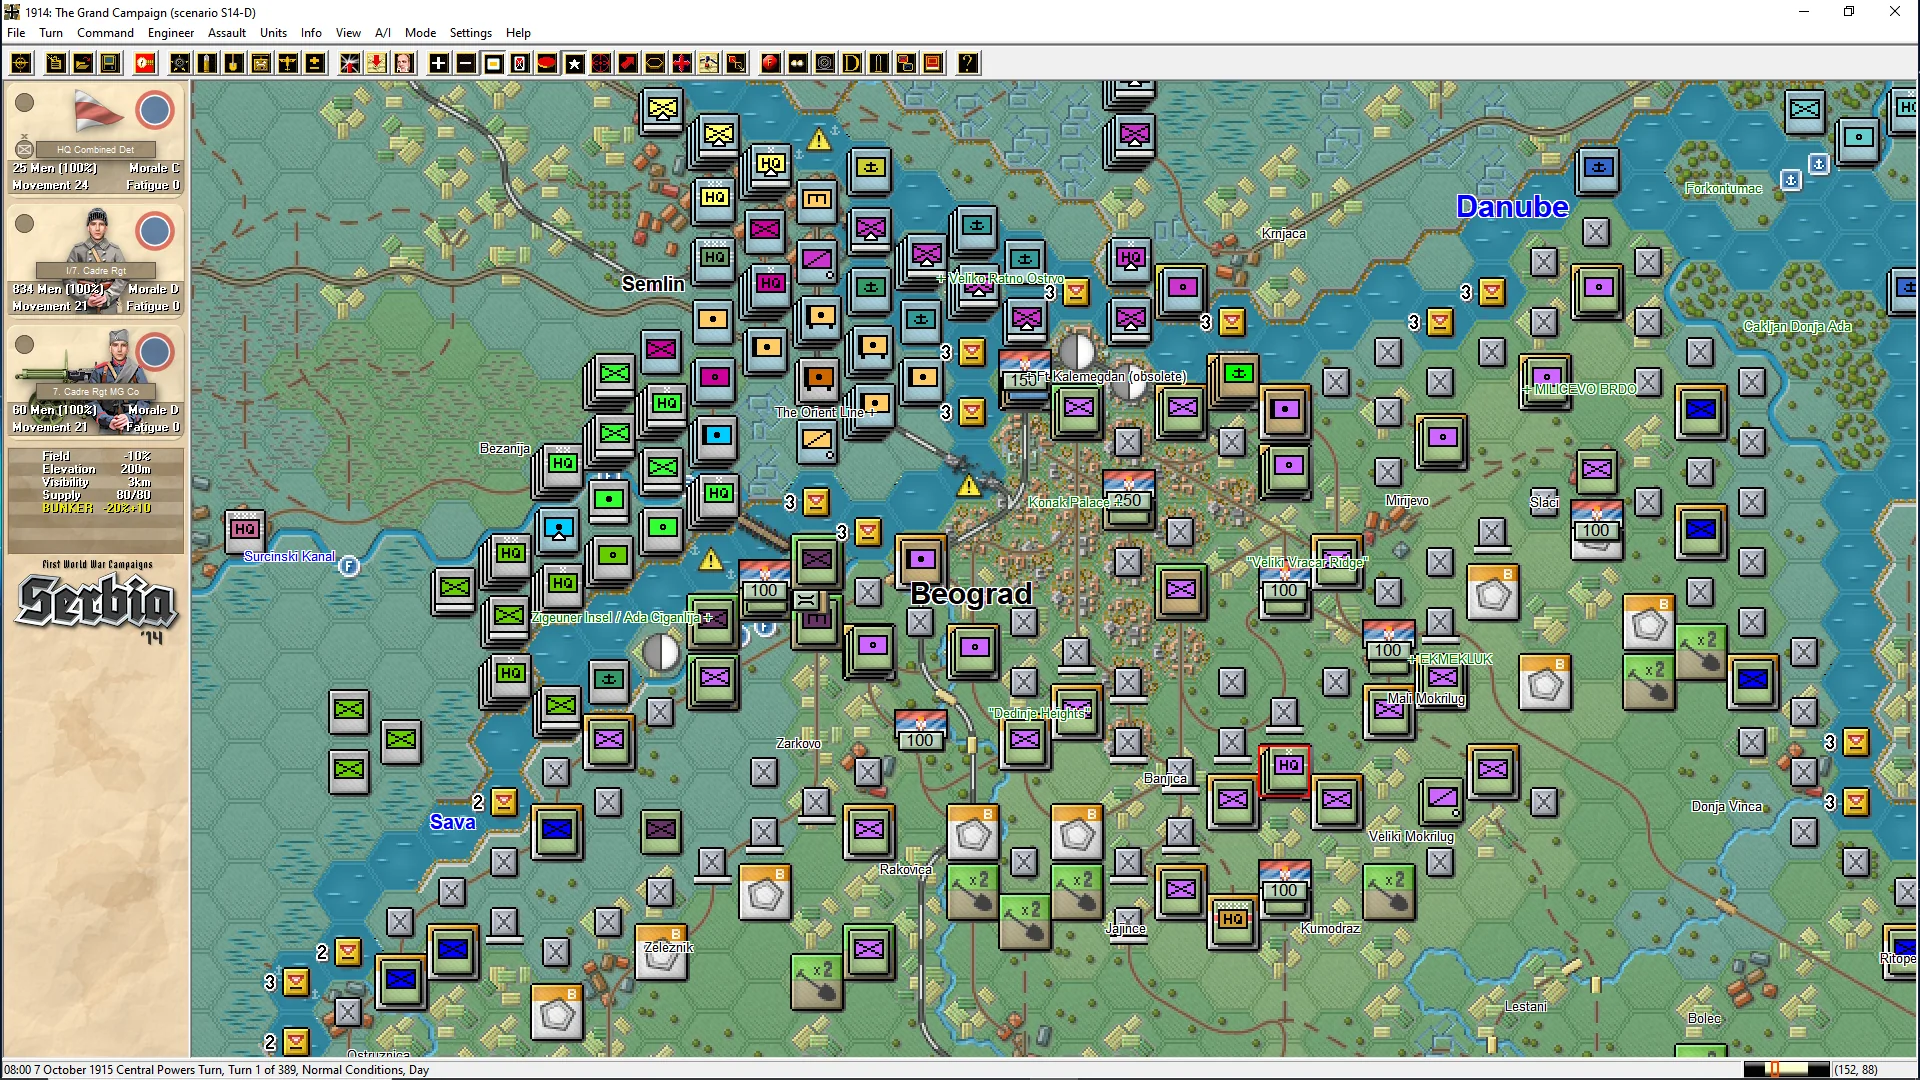The height and width of the screenshot is (1080, 1920).
Task: Click the yellow letter D icon
Action: coord(851,64)
